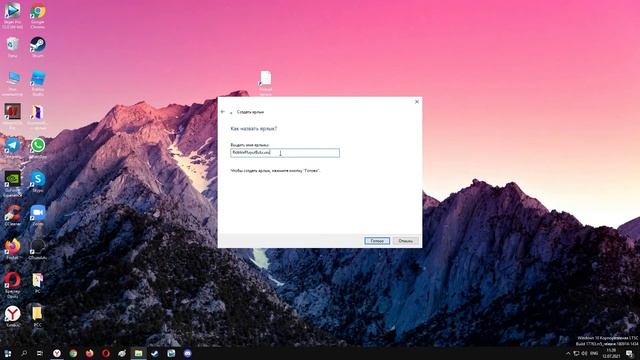Click the Готово button in the shortcut dialog
Viewport: 640px width, 360px height.
tap(377, 241)
